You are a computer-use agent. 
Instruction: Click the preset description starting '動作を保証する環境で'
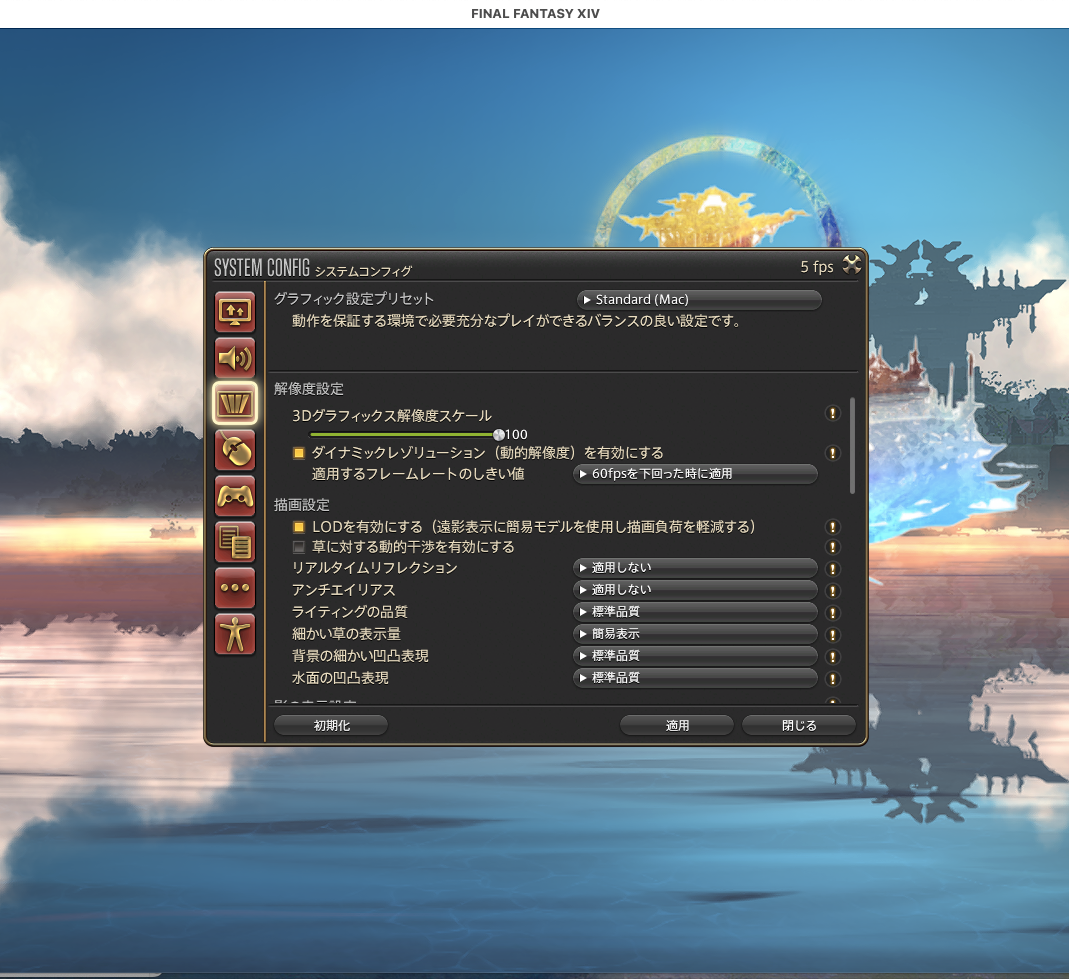(x=517, y=320)
